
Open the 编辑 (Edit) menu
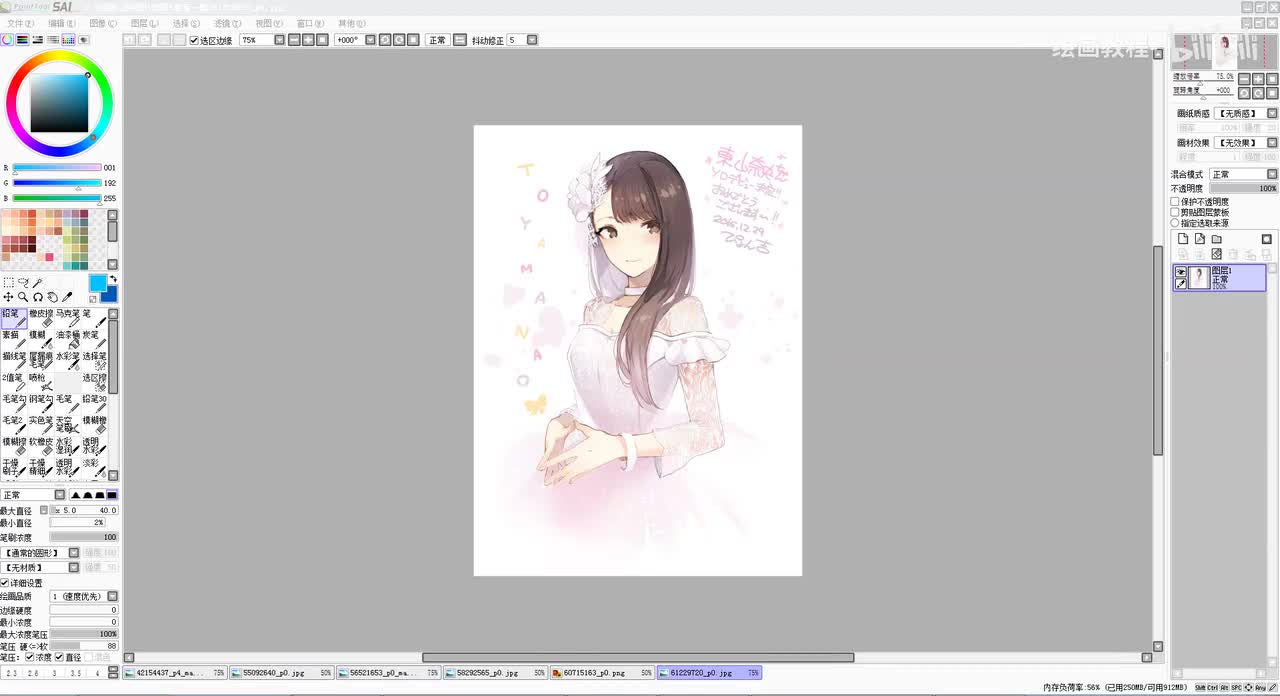[x=62, y=23]
